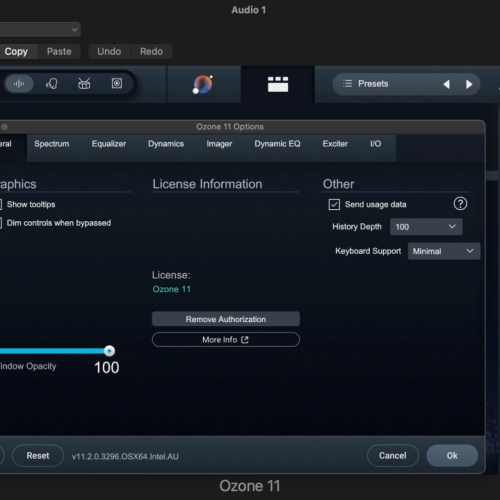Click the Copy button
The image size is (500, 500).
17,52
